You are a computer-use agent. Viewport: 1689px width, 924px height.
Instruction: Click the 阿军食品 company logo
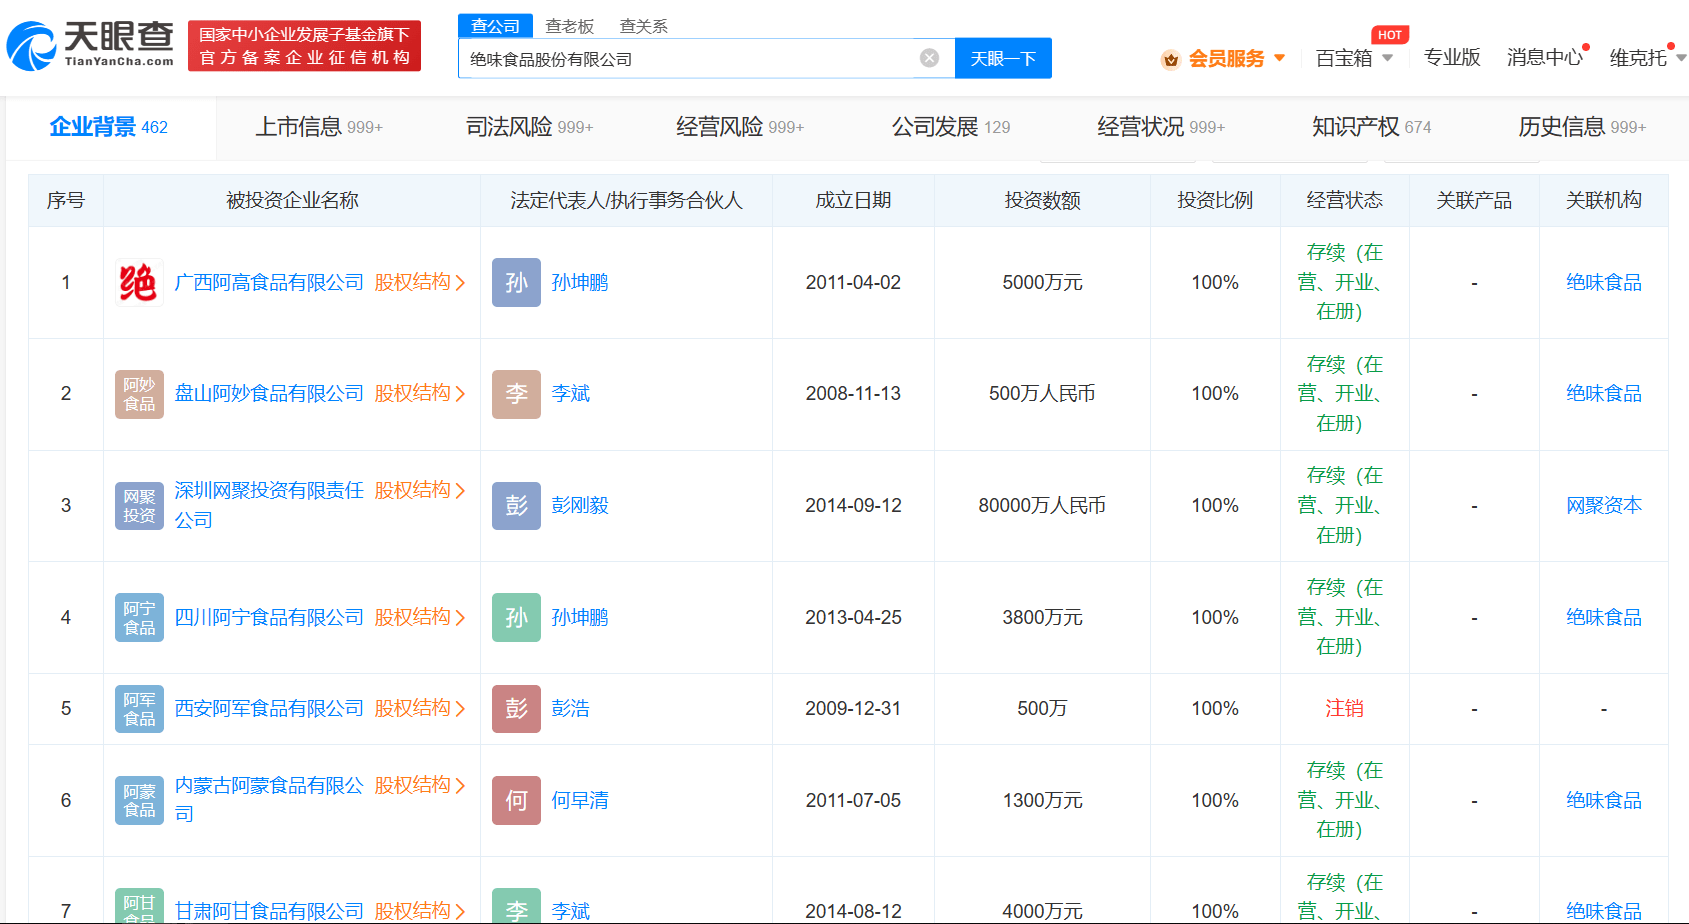pos(139,708)
